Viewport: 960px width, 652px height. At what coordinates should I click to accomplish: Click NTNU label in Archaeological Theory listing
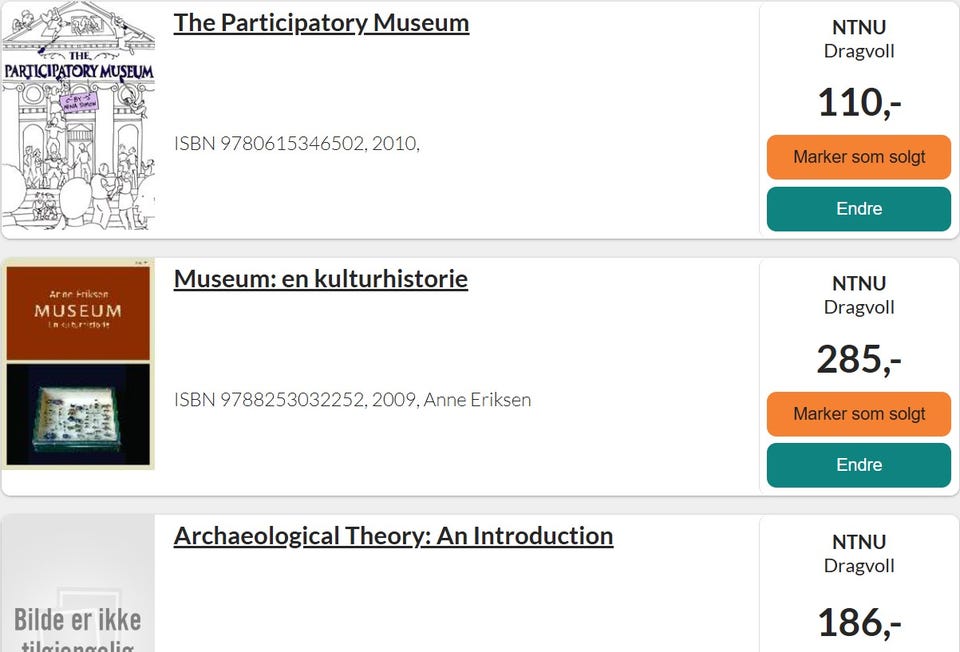[x=859, y=542]
